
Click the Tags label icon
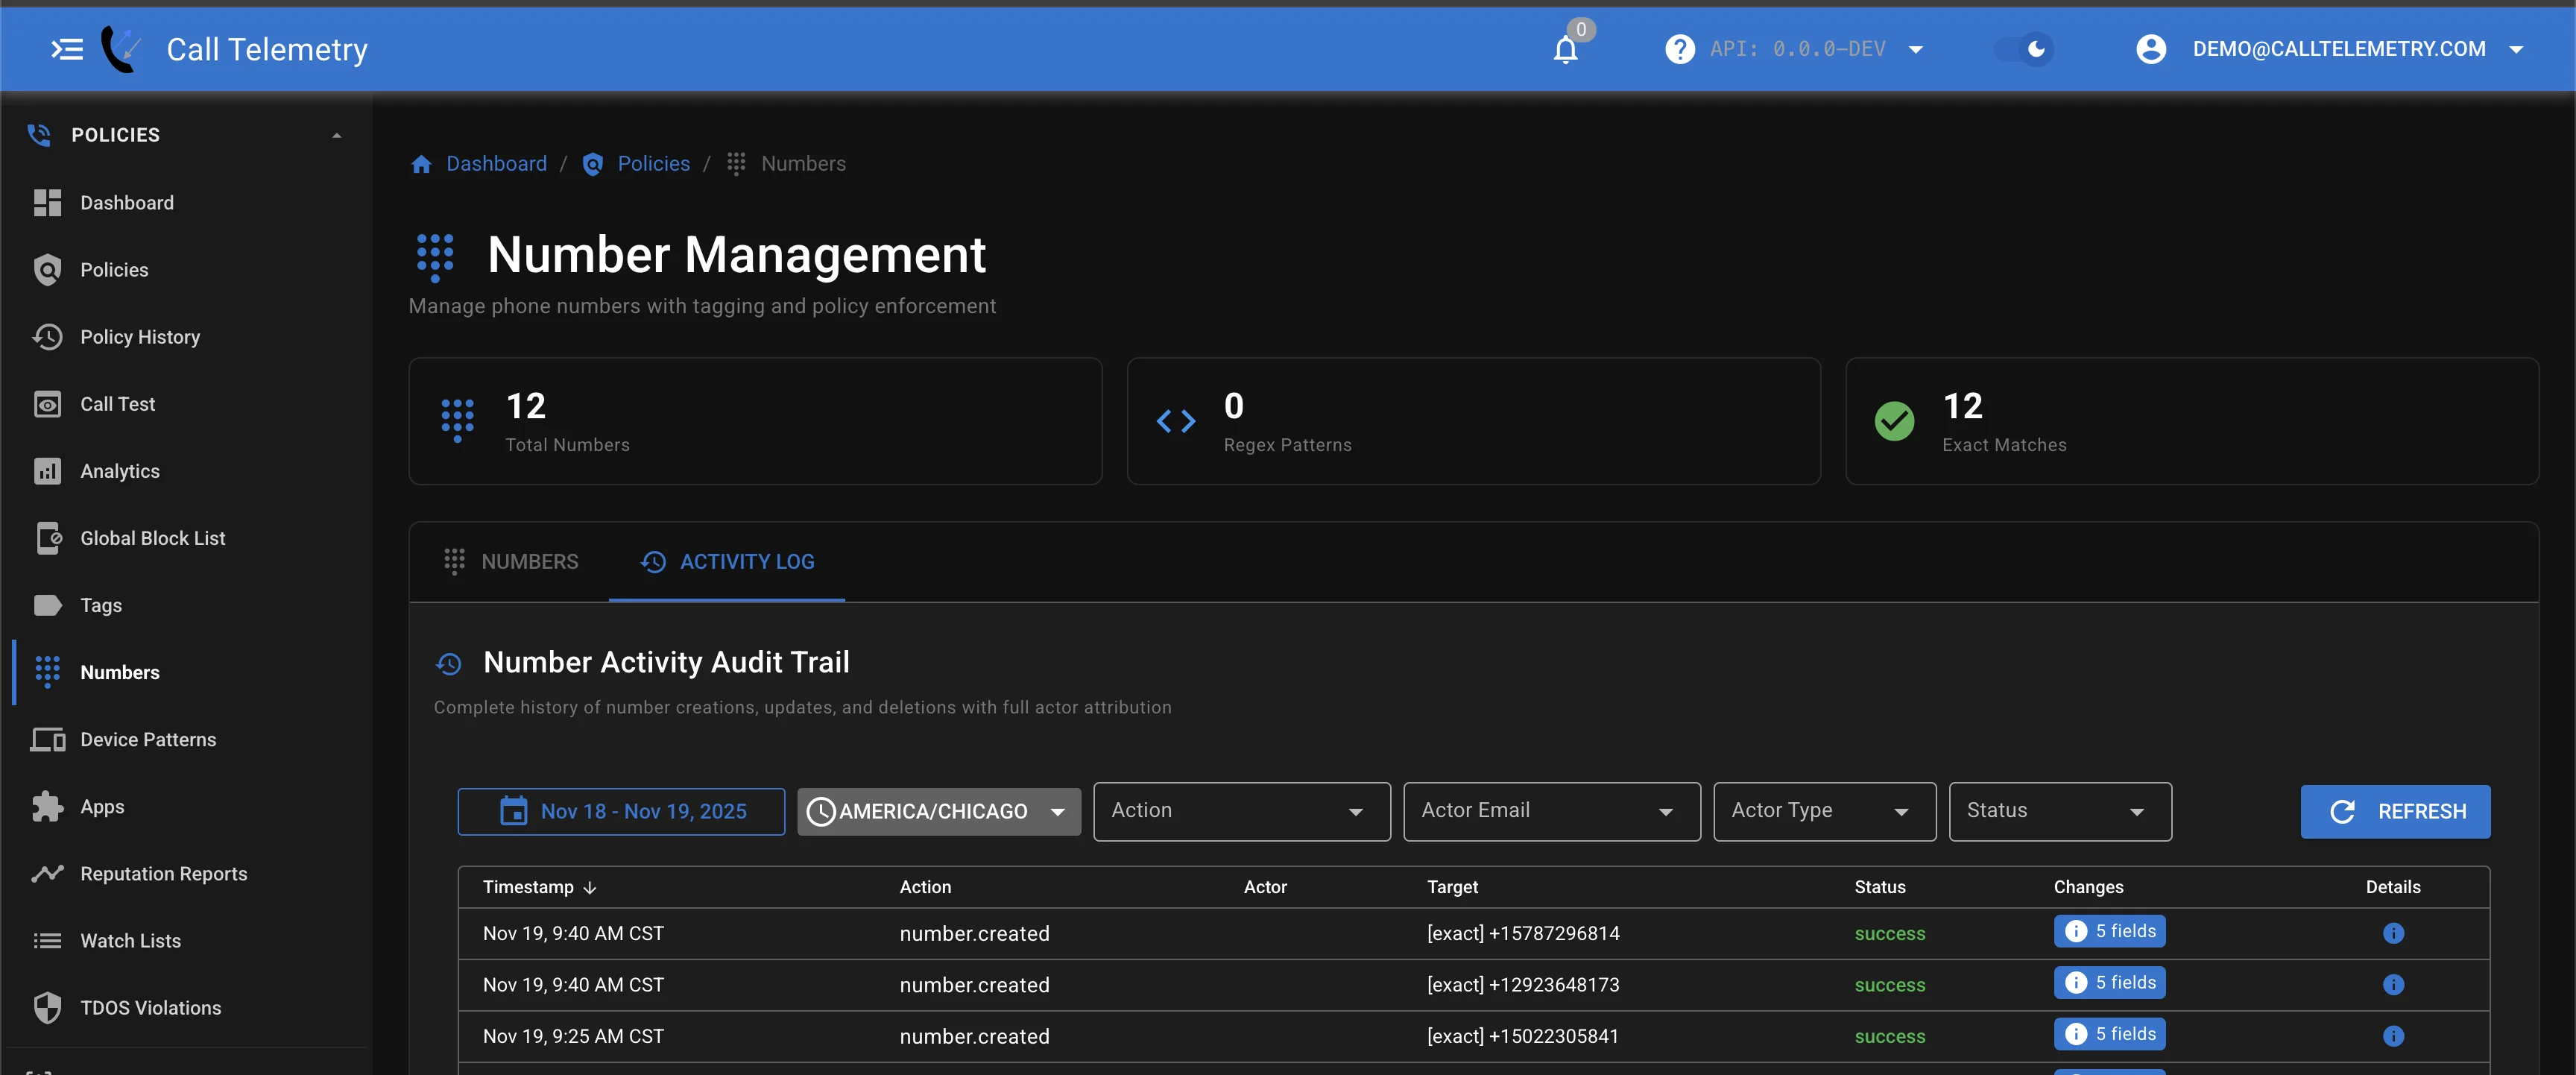[47, 605]
